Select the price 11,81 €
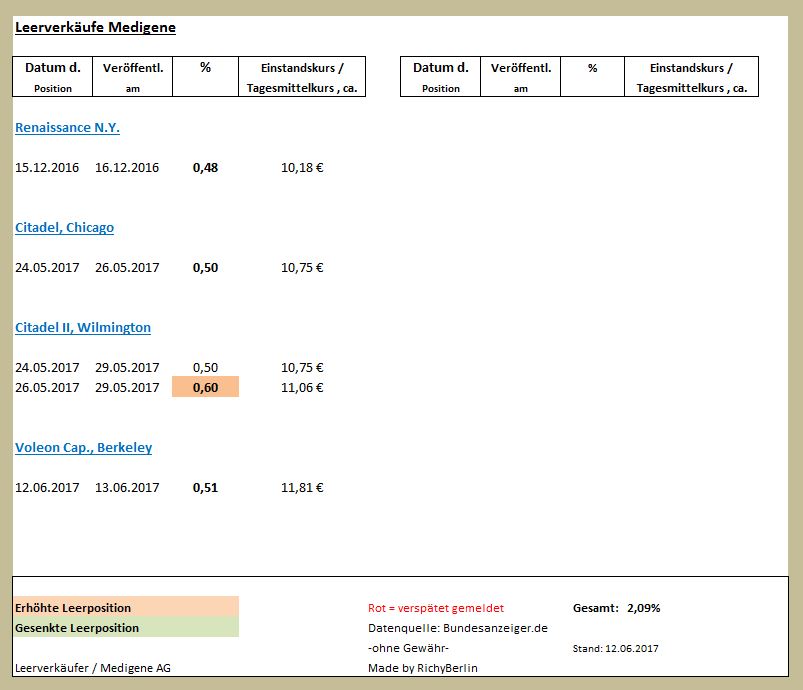Viewport: 803px width, 690px height. click(302, 487)
